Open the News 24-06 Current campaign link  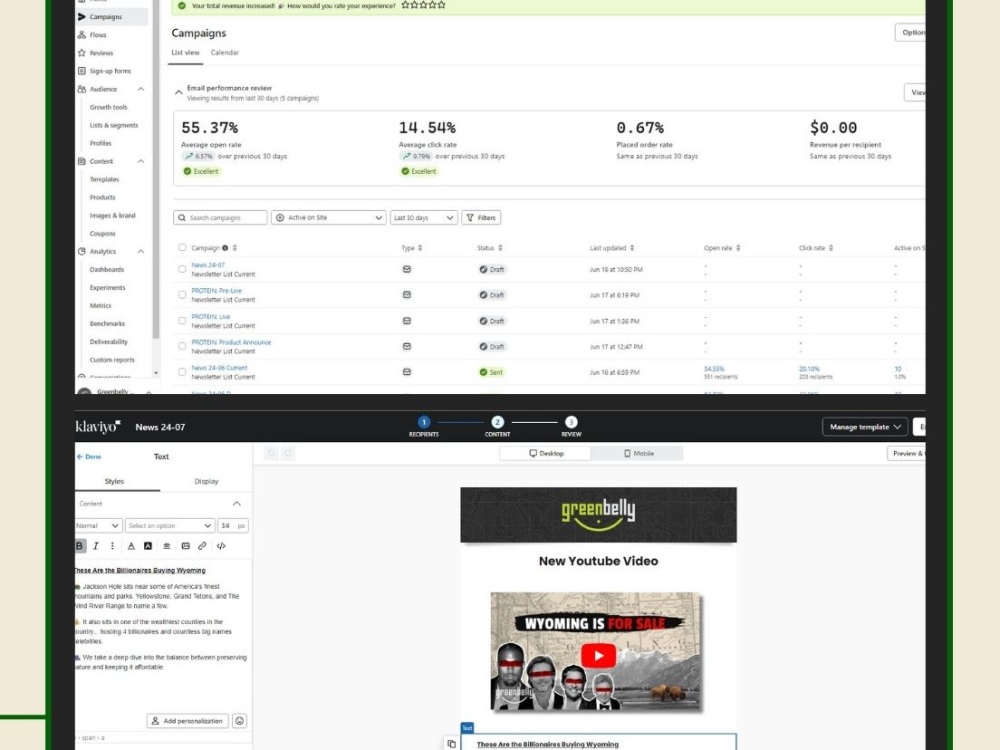coord(219,367)
